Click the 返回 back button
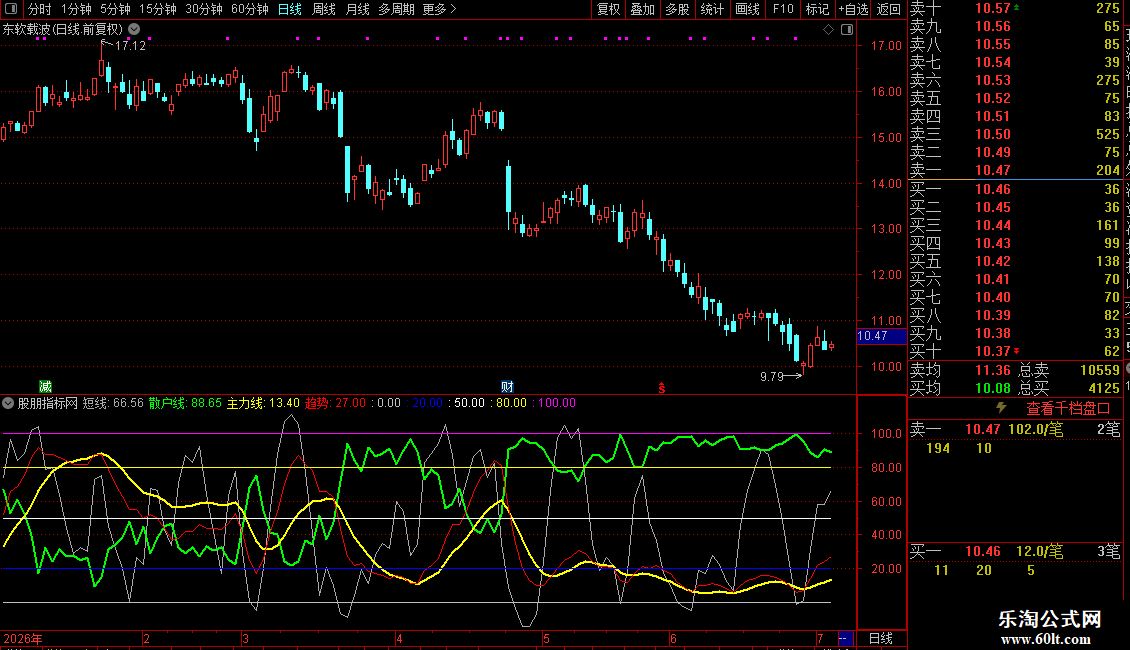This screenshot has height=650, width=1130. coord(889,9)
